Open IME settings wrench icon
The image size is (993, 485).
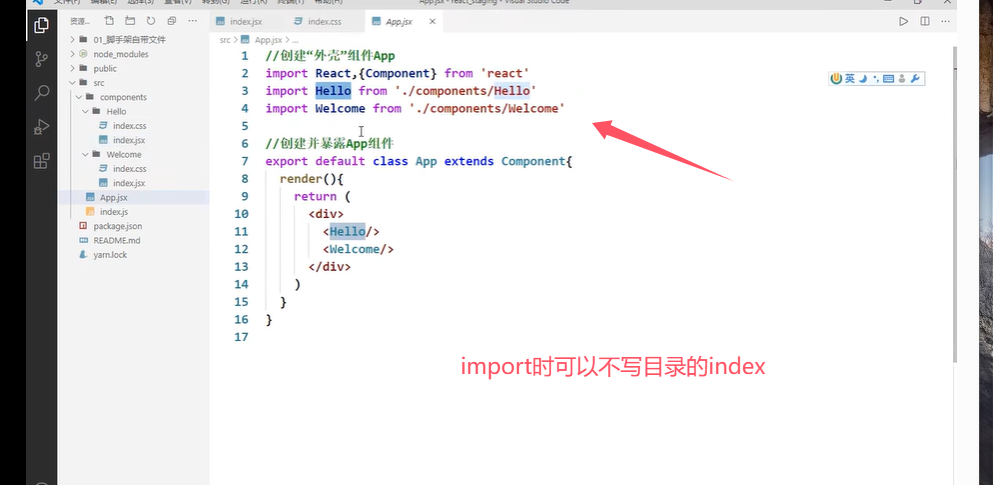915,79
